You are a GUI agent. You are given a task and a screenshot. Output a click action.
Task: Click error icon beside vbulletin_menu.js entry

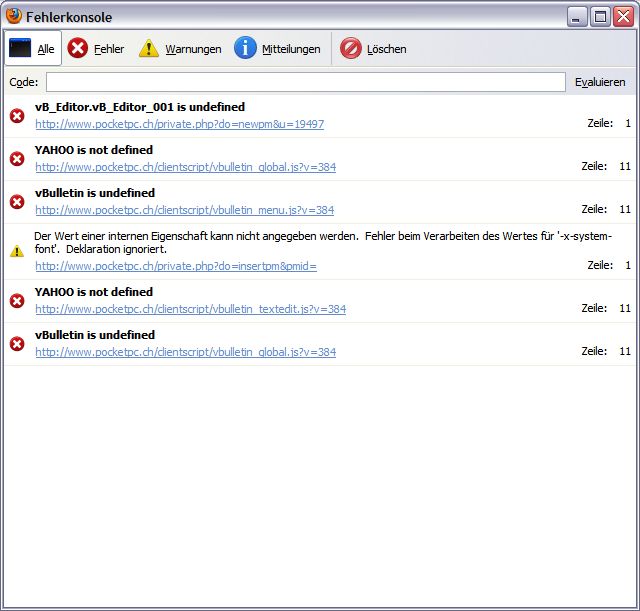click(17, 202)
